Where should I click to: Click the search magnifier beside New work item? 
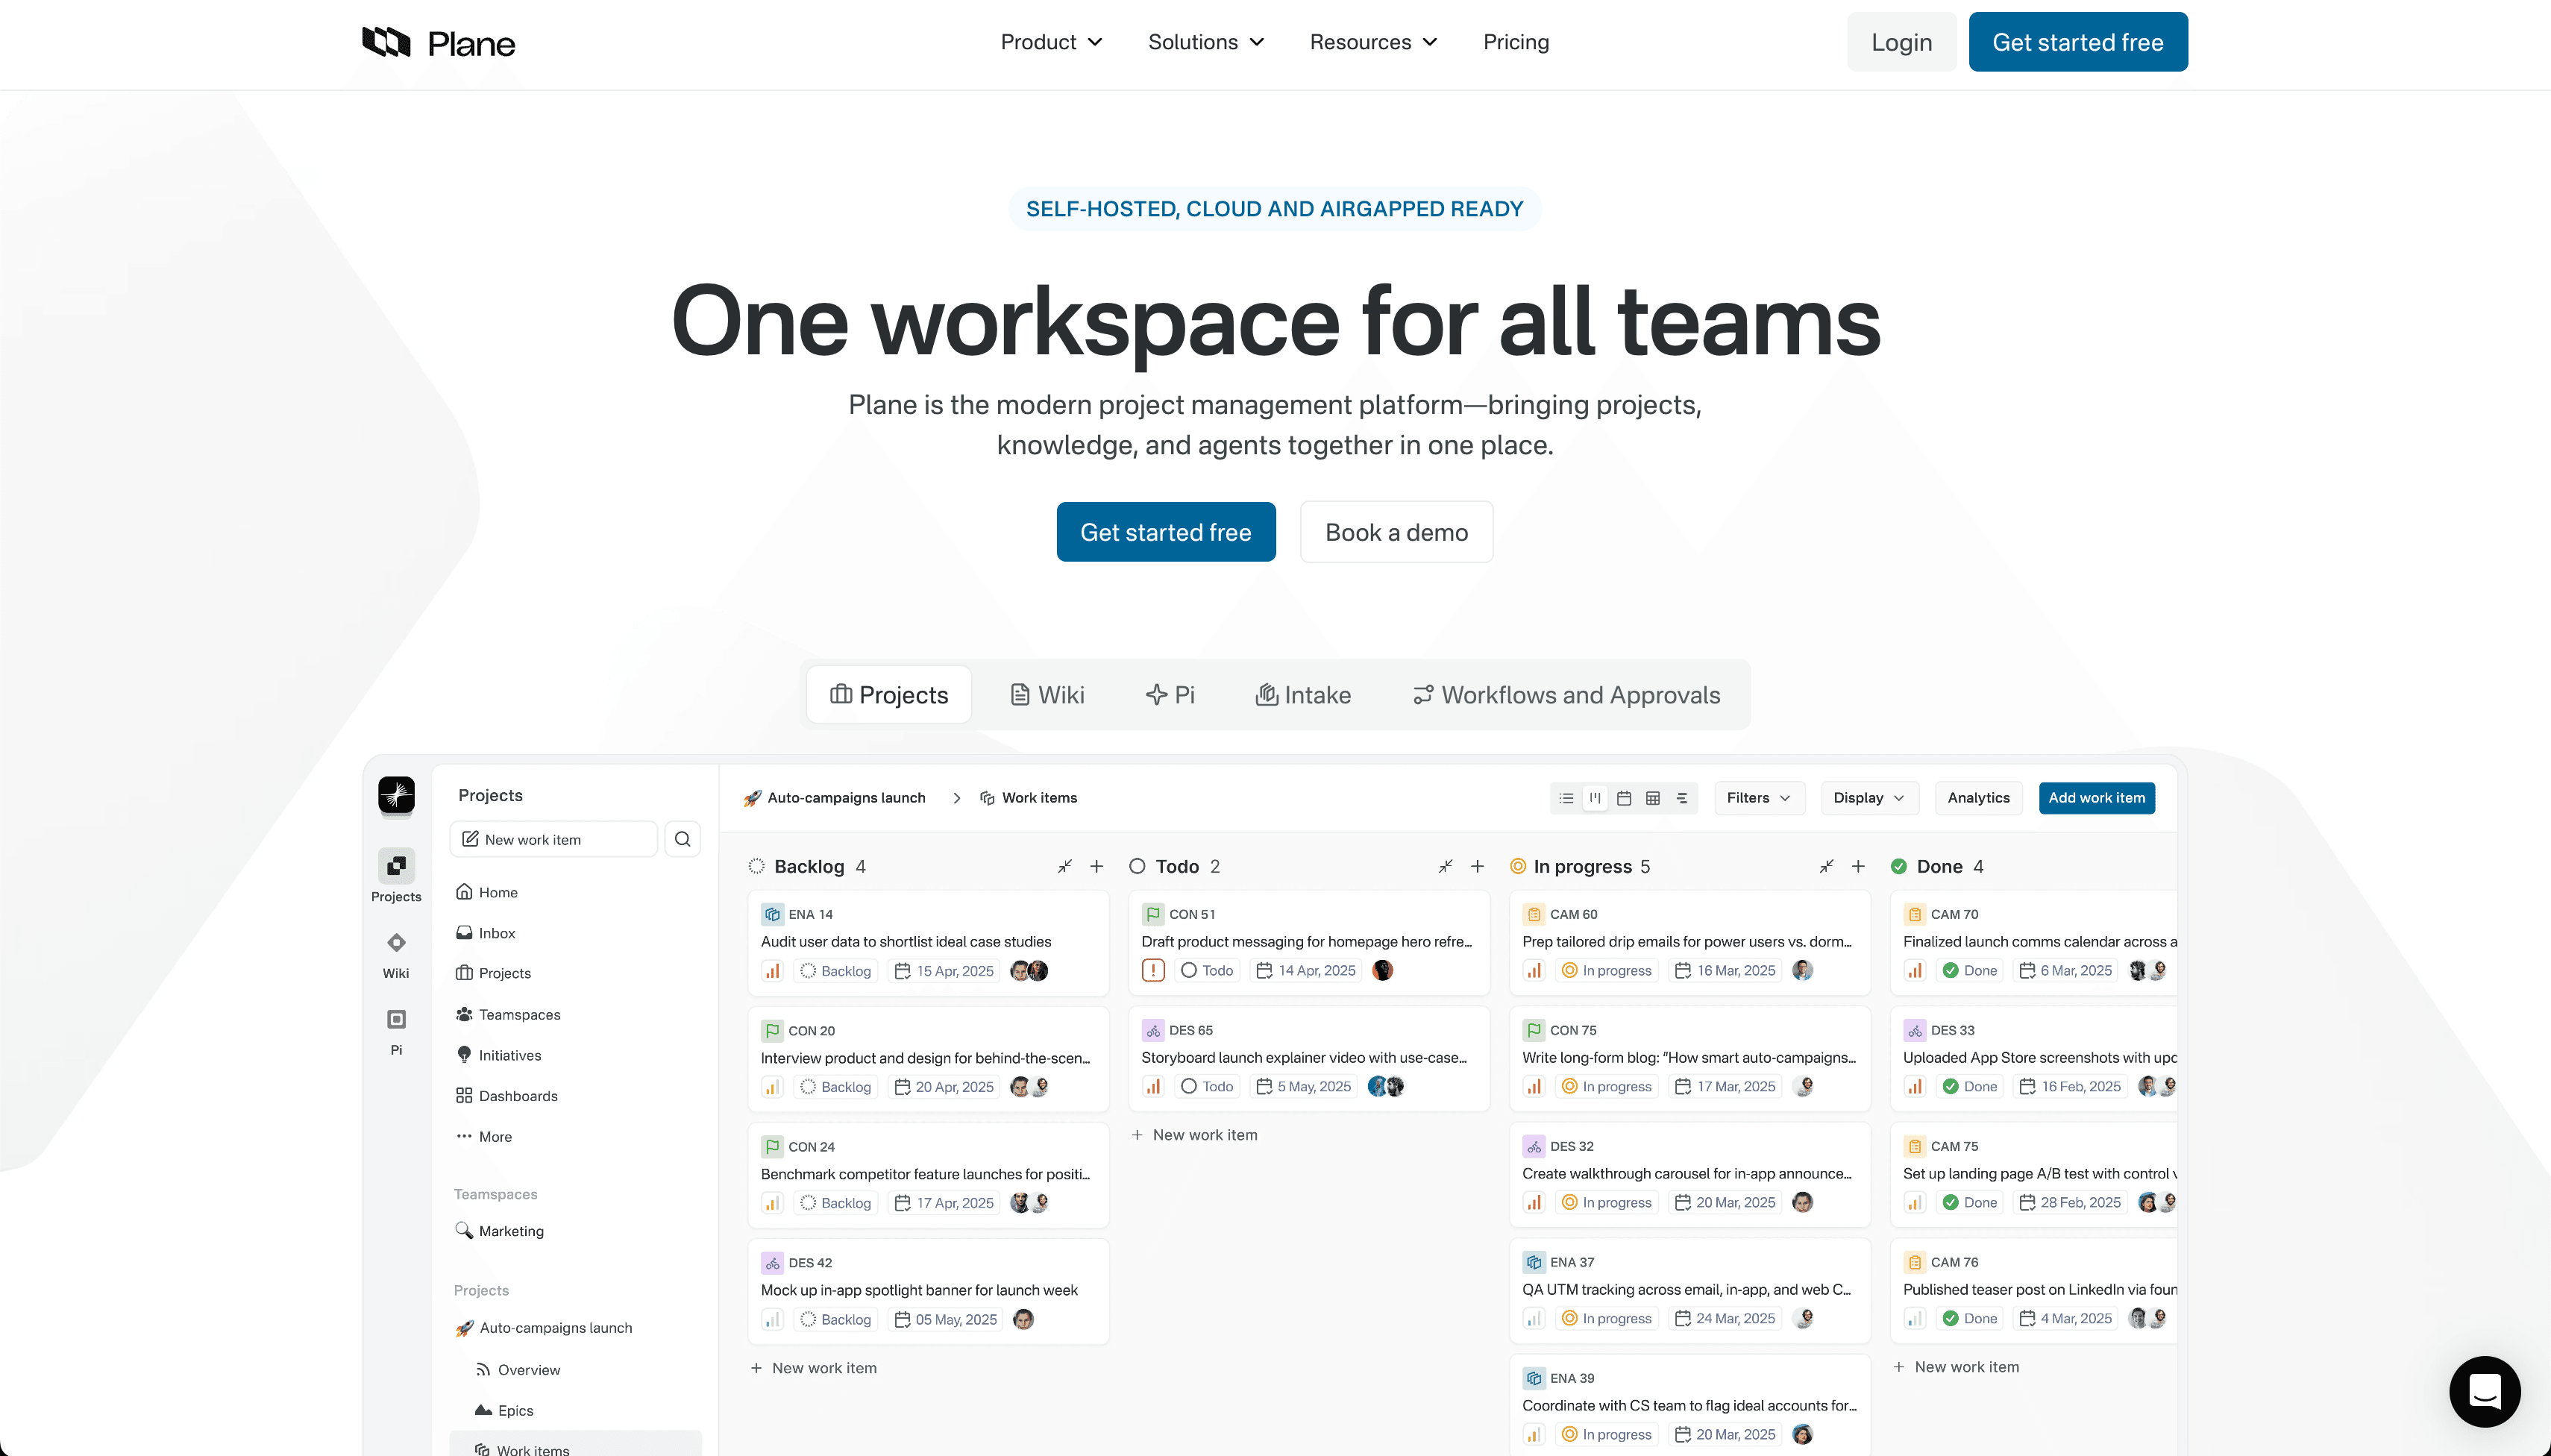(683, 839)
